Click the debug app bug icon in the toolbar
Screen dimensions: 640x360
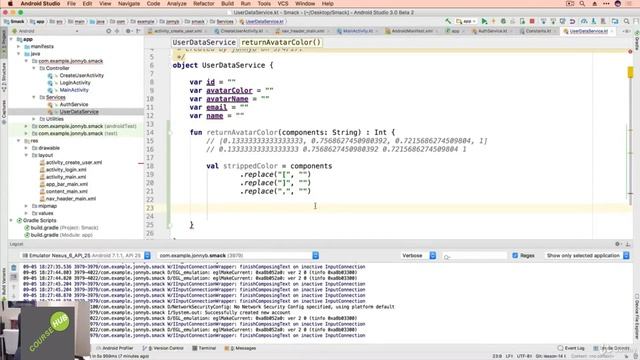click(x=503, y=21)
